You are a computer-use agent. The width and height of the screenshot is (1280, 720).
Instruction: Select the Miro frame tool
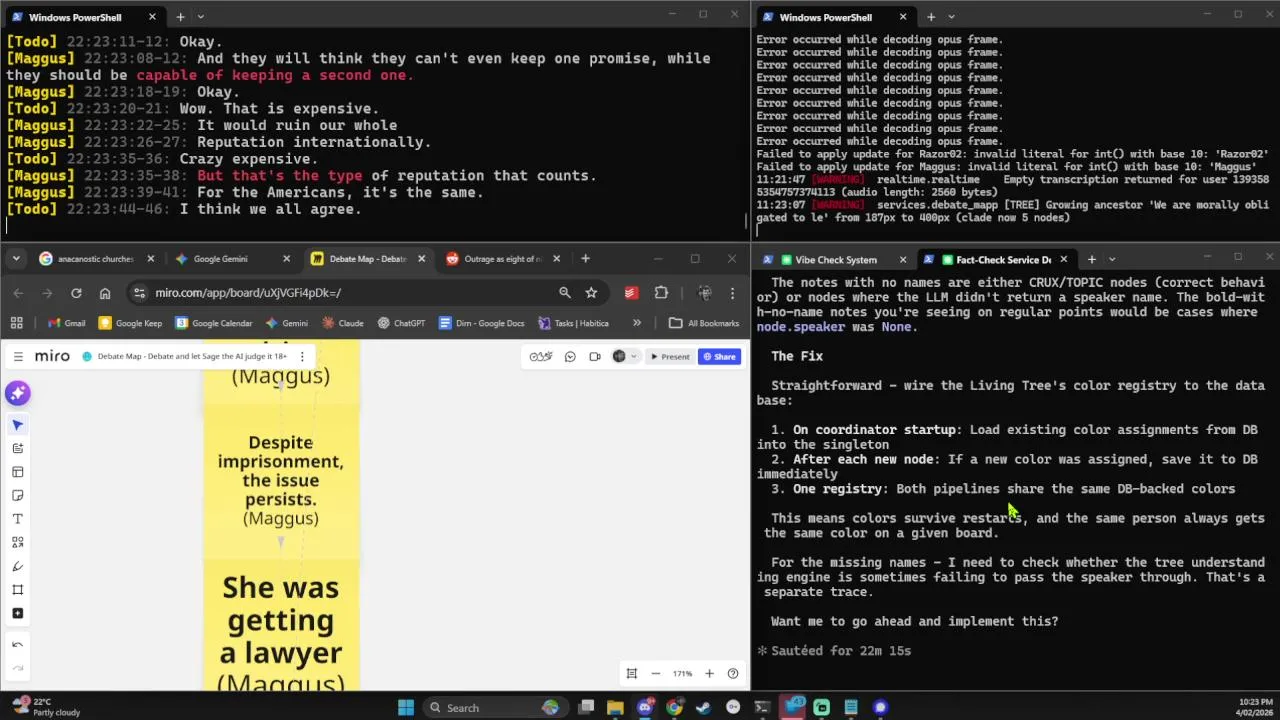17,590
